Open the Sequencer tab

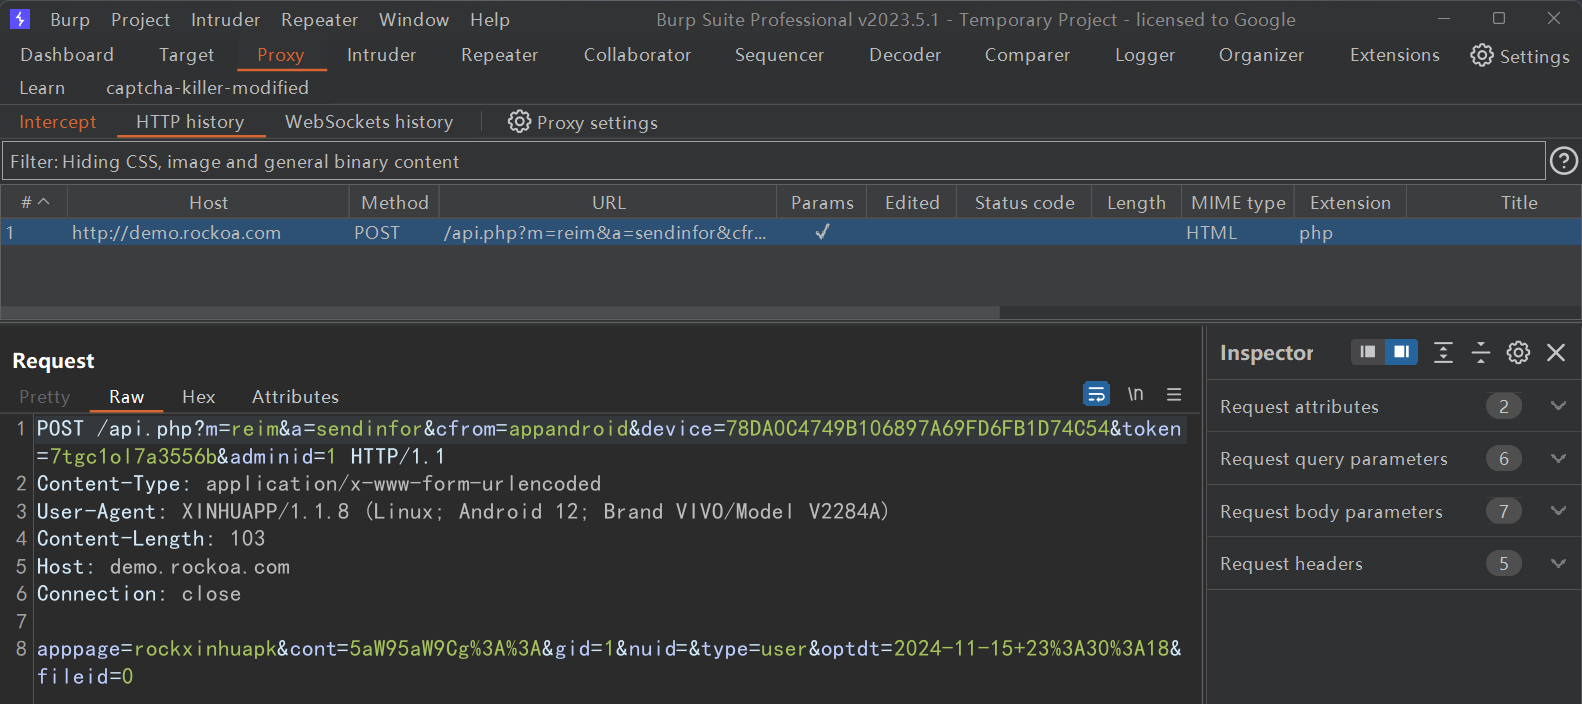point(779,55)
